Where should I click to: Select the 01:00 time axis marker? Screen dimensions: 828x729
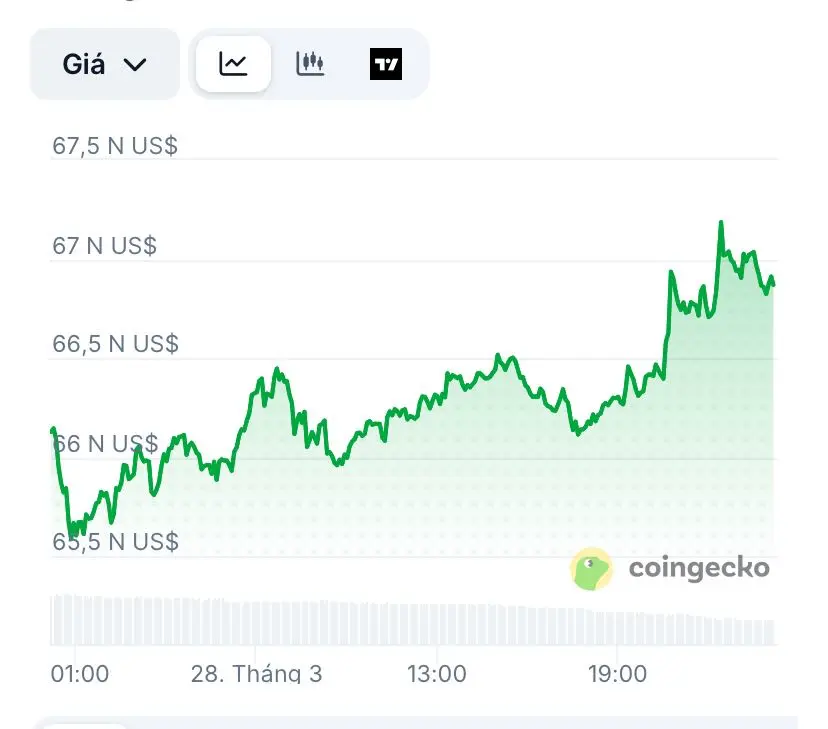pos(80,674)
